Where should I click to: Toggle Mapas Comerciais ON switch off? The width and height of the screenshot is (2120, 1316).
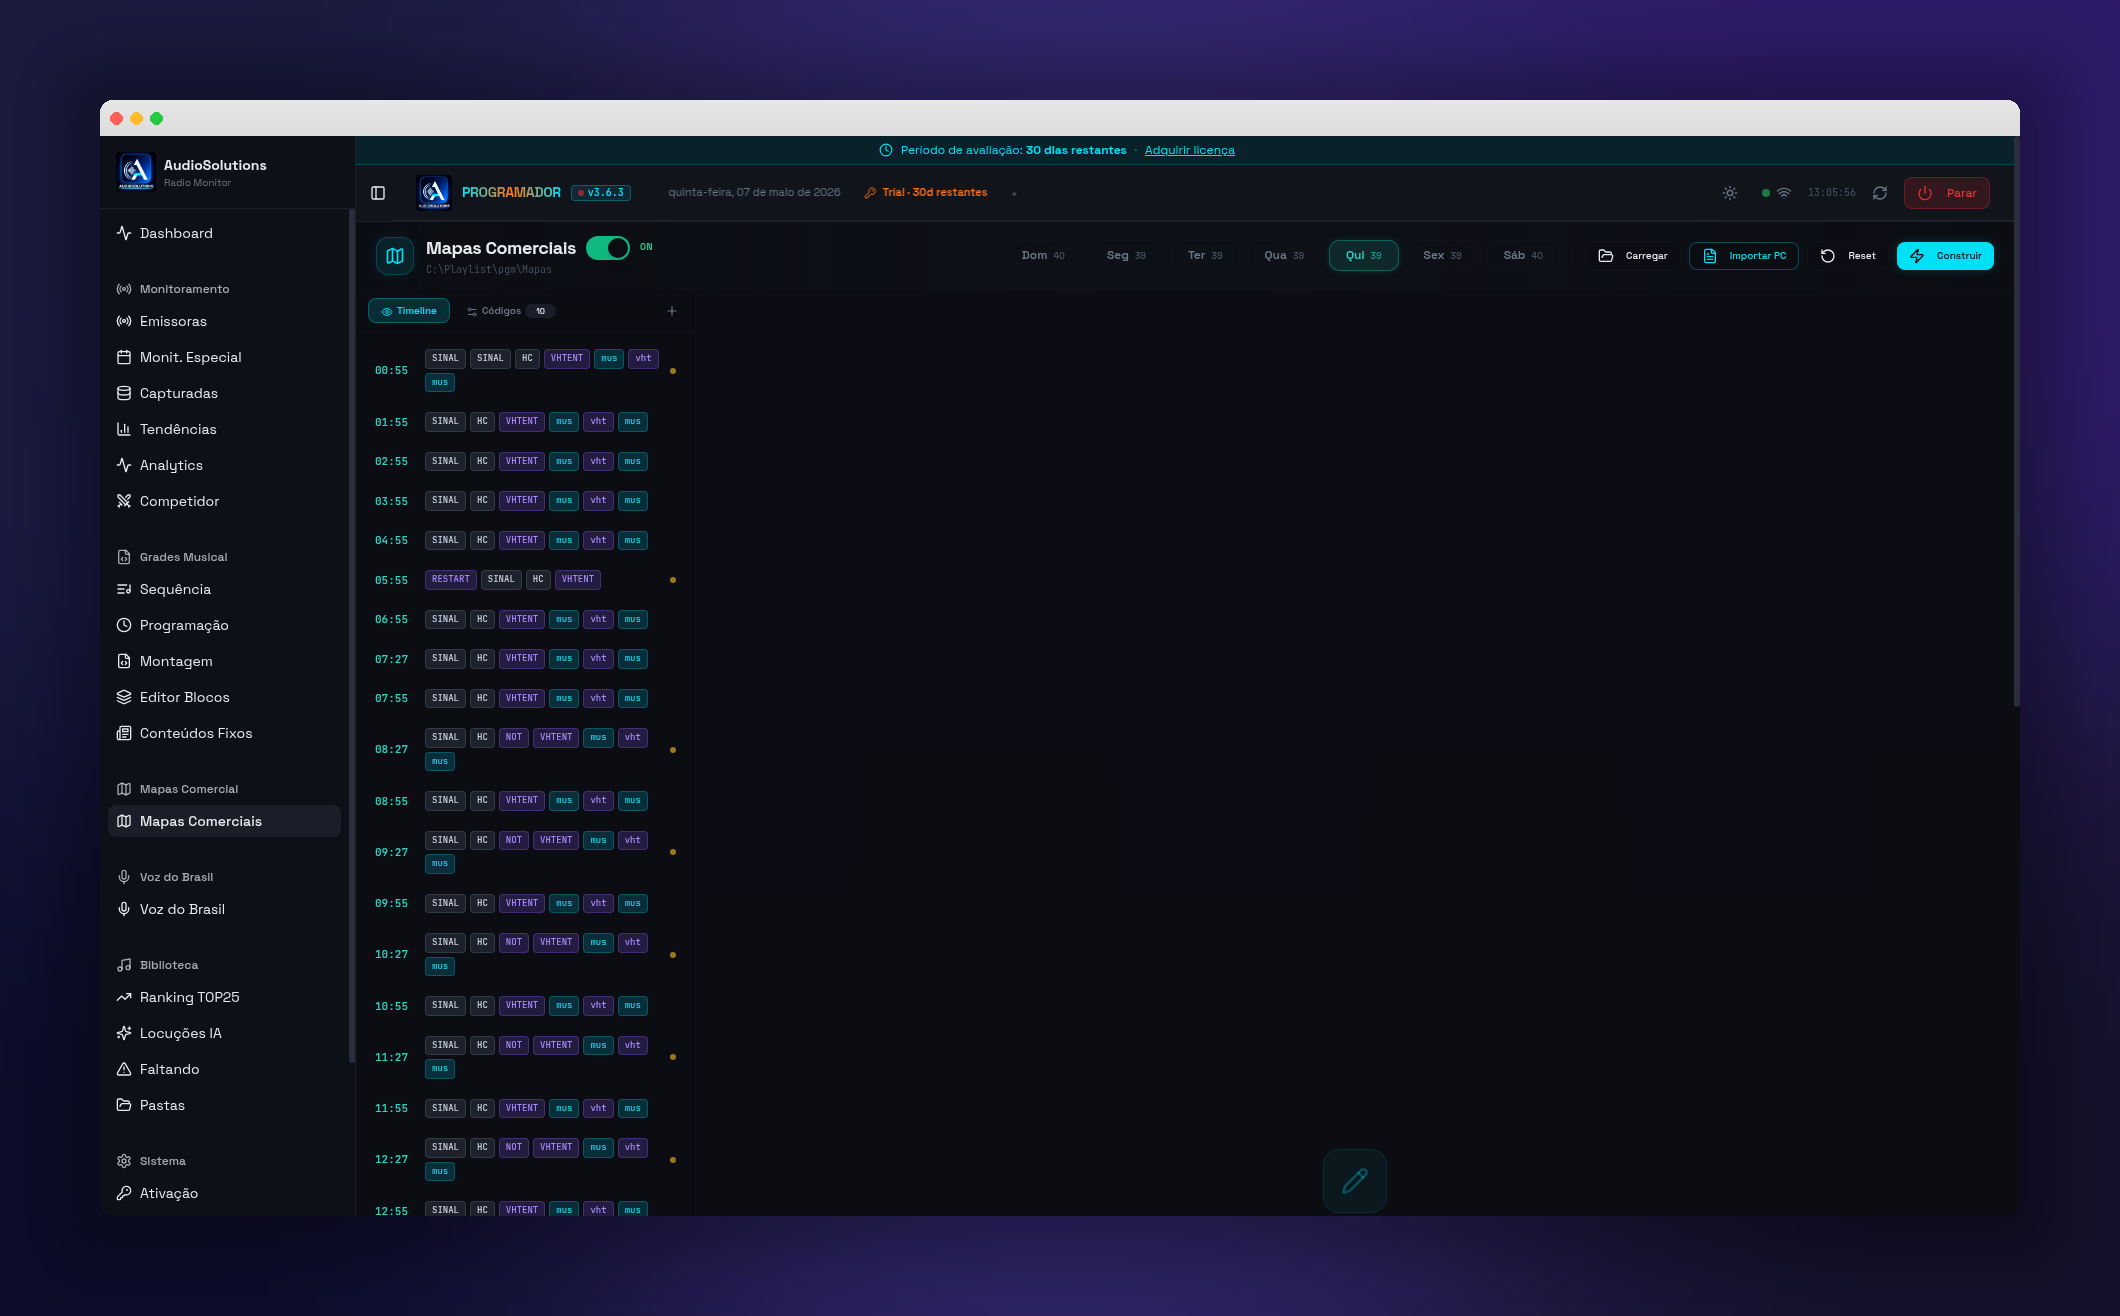pyautogui.click(x=608, y=248)
